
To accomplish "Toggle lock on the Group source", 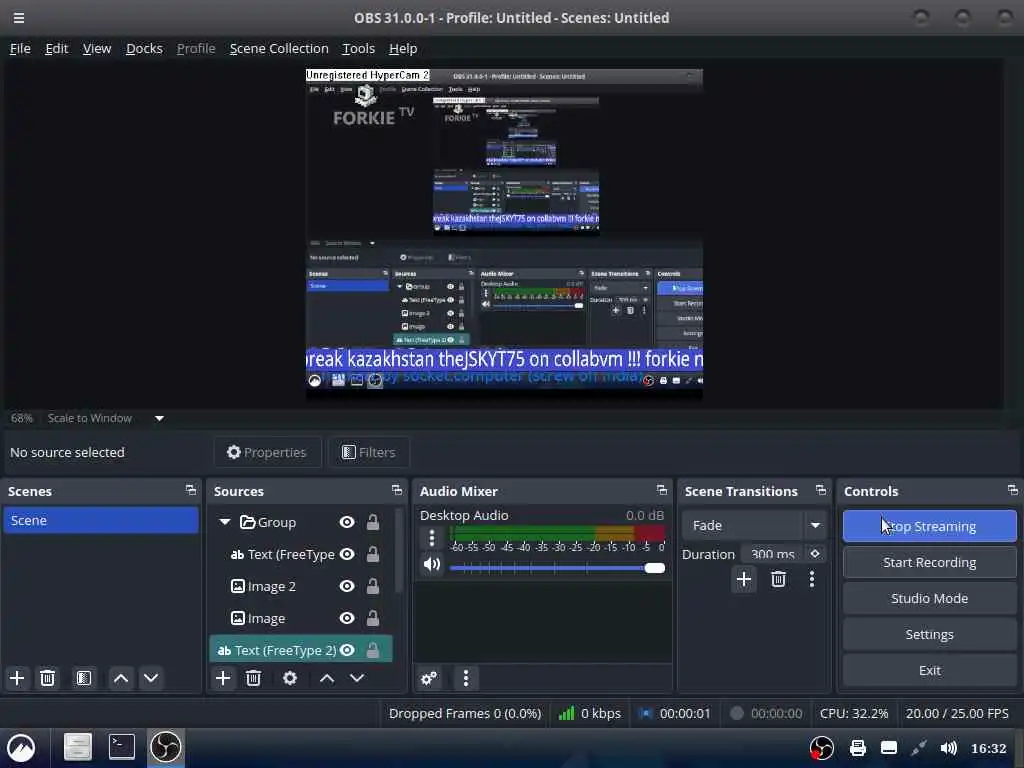I will [x=372, y=522].
